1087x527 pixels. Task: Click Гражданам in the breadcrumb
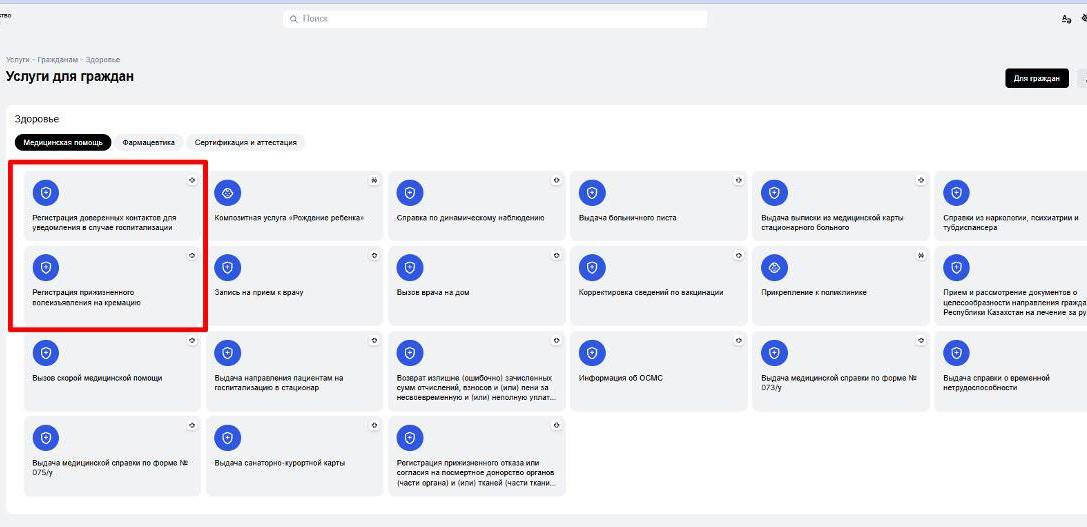coord(56,60)
